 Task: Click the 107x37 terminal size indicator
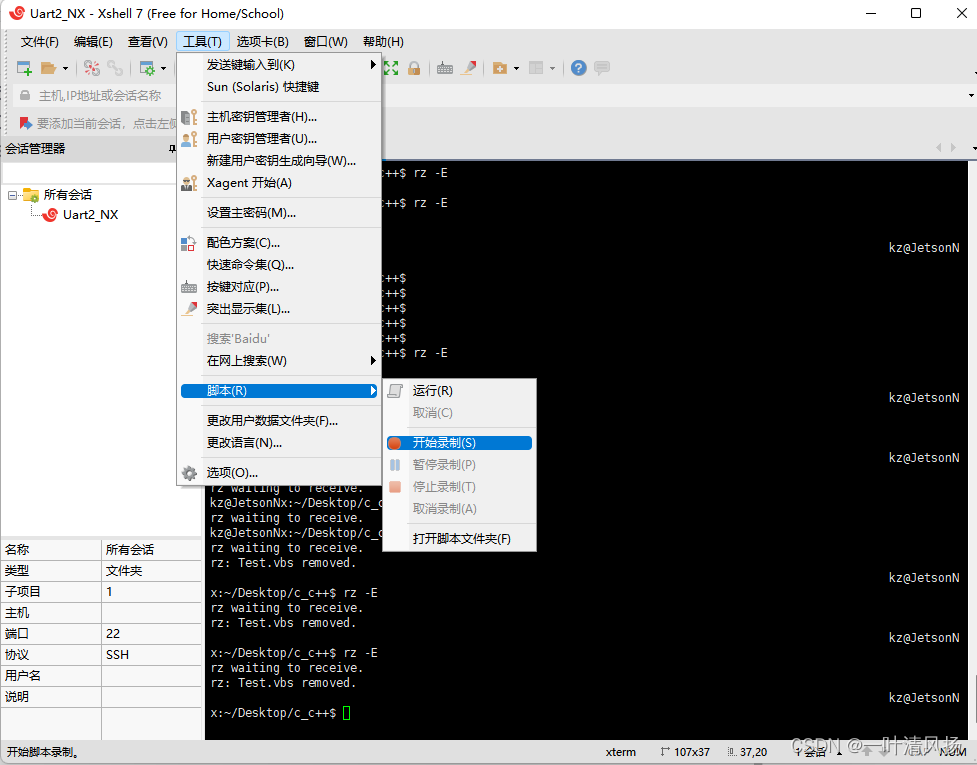click(685, 753)
